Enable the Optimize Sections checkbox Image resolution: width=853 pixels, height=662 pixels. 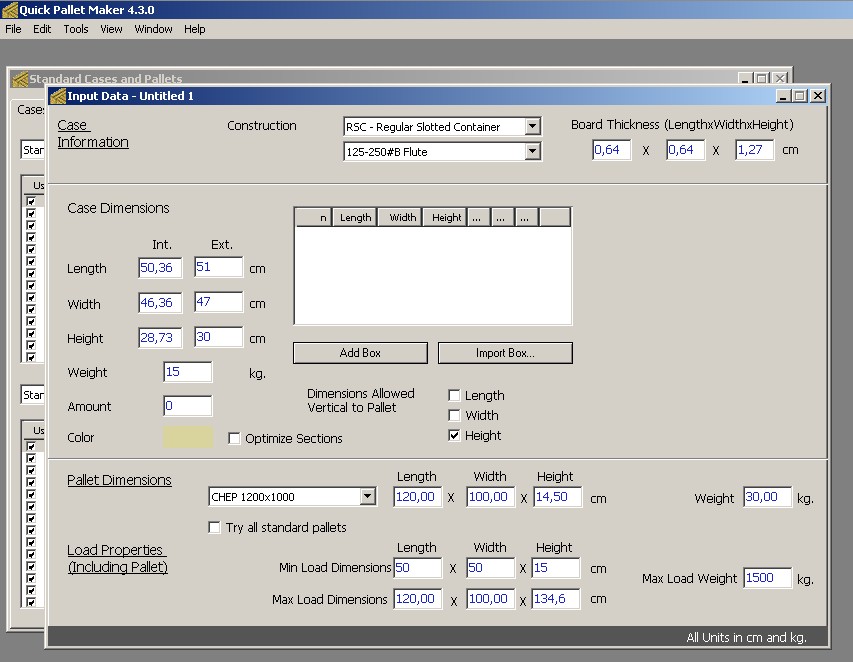[x=234, y=438]
